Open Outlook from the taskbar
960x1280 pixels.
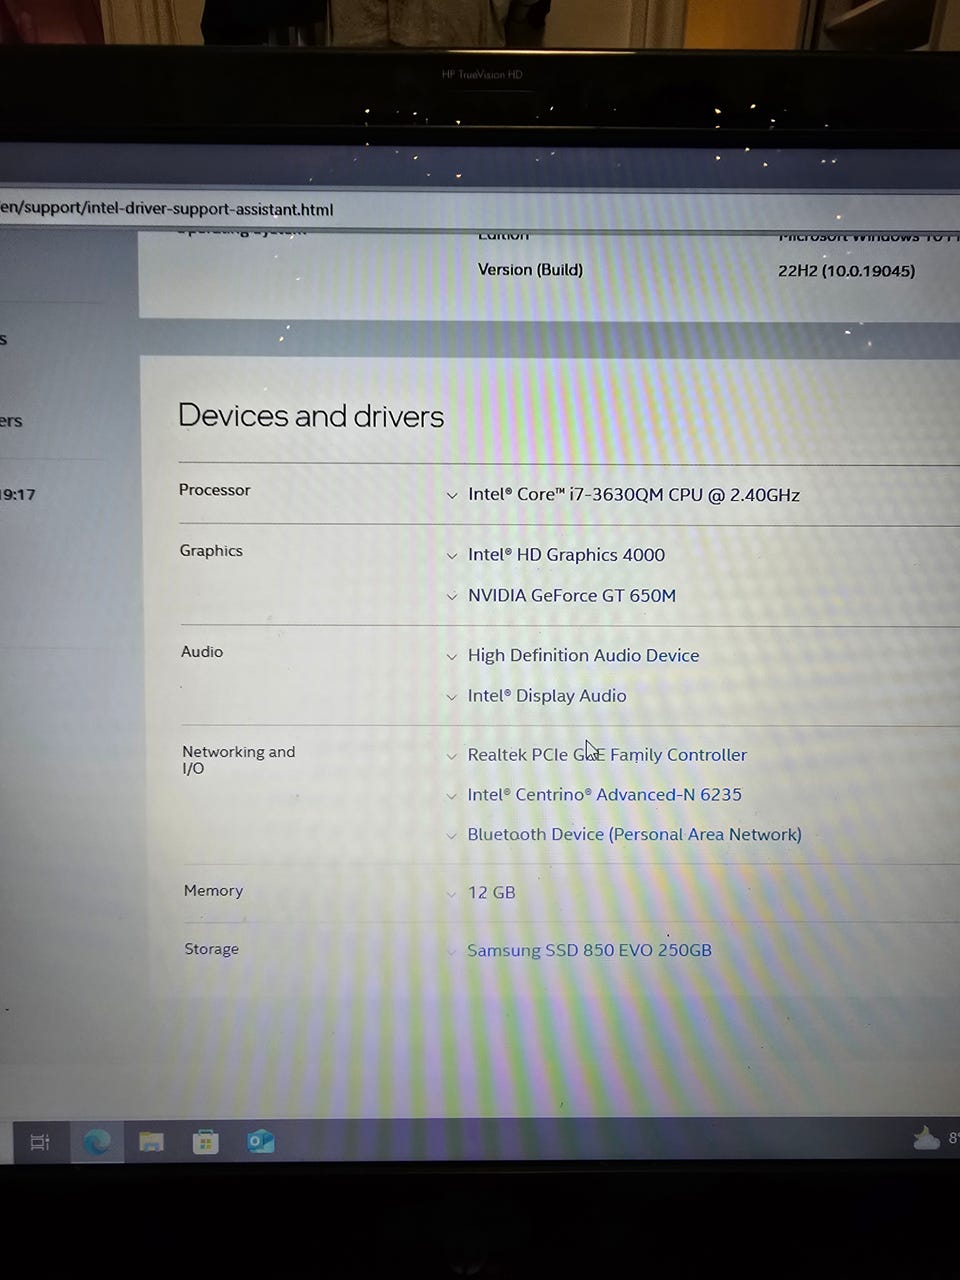pyautogui.click(x=260, y=1141)
